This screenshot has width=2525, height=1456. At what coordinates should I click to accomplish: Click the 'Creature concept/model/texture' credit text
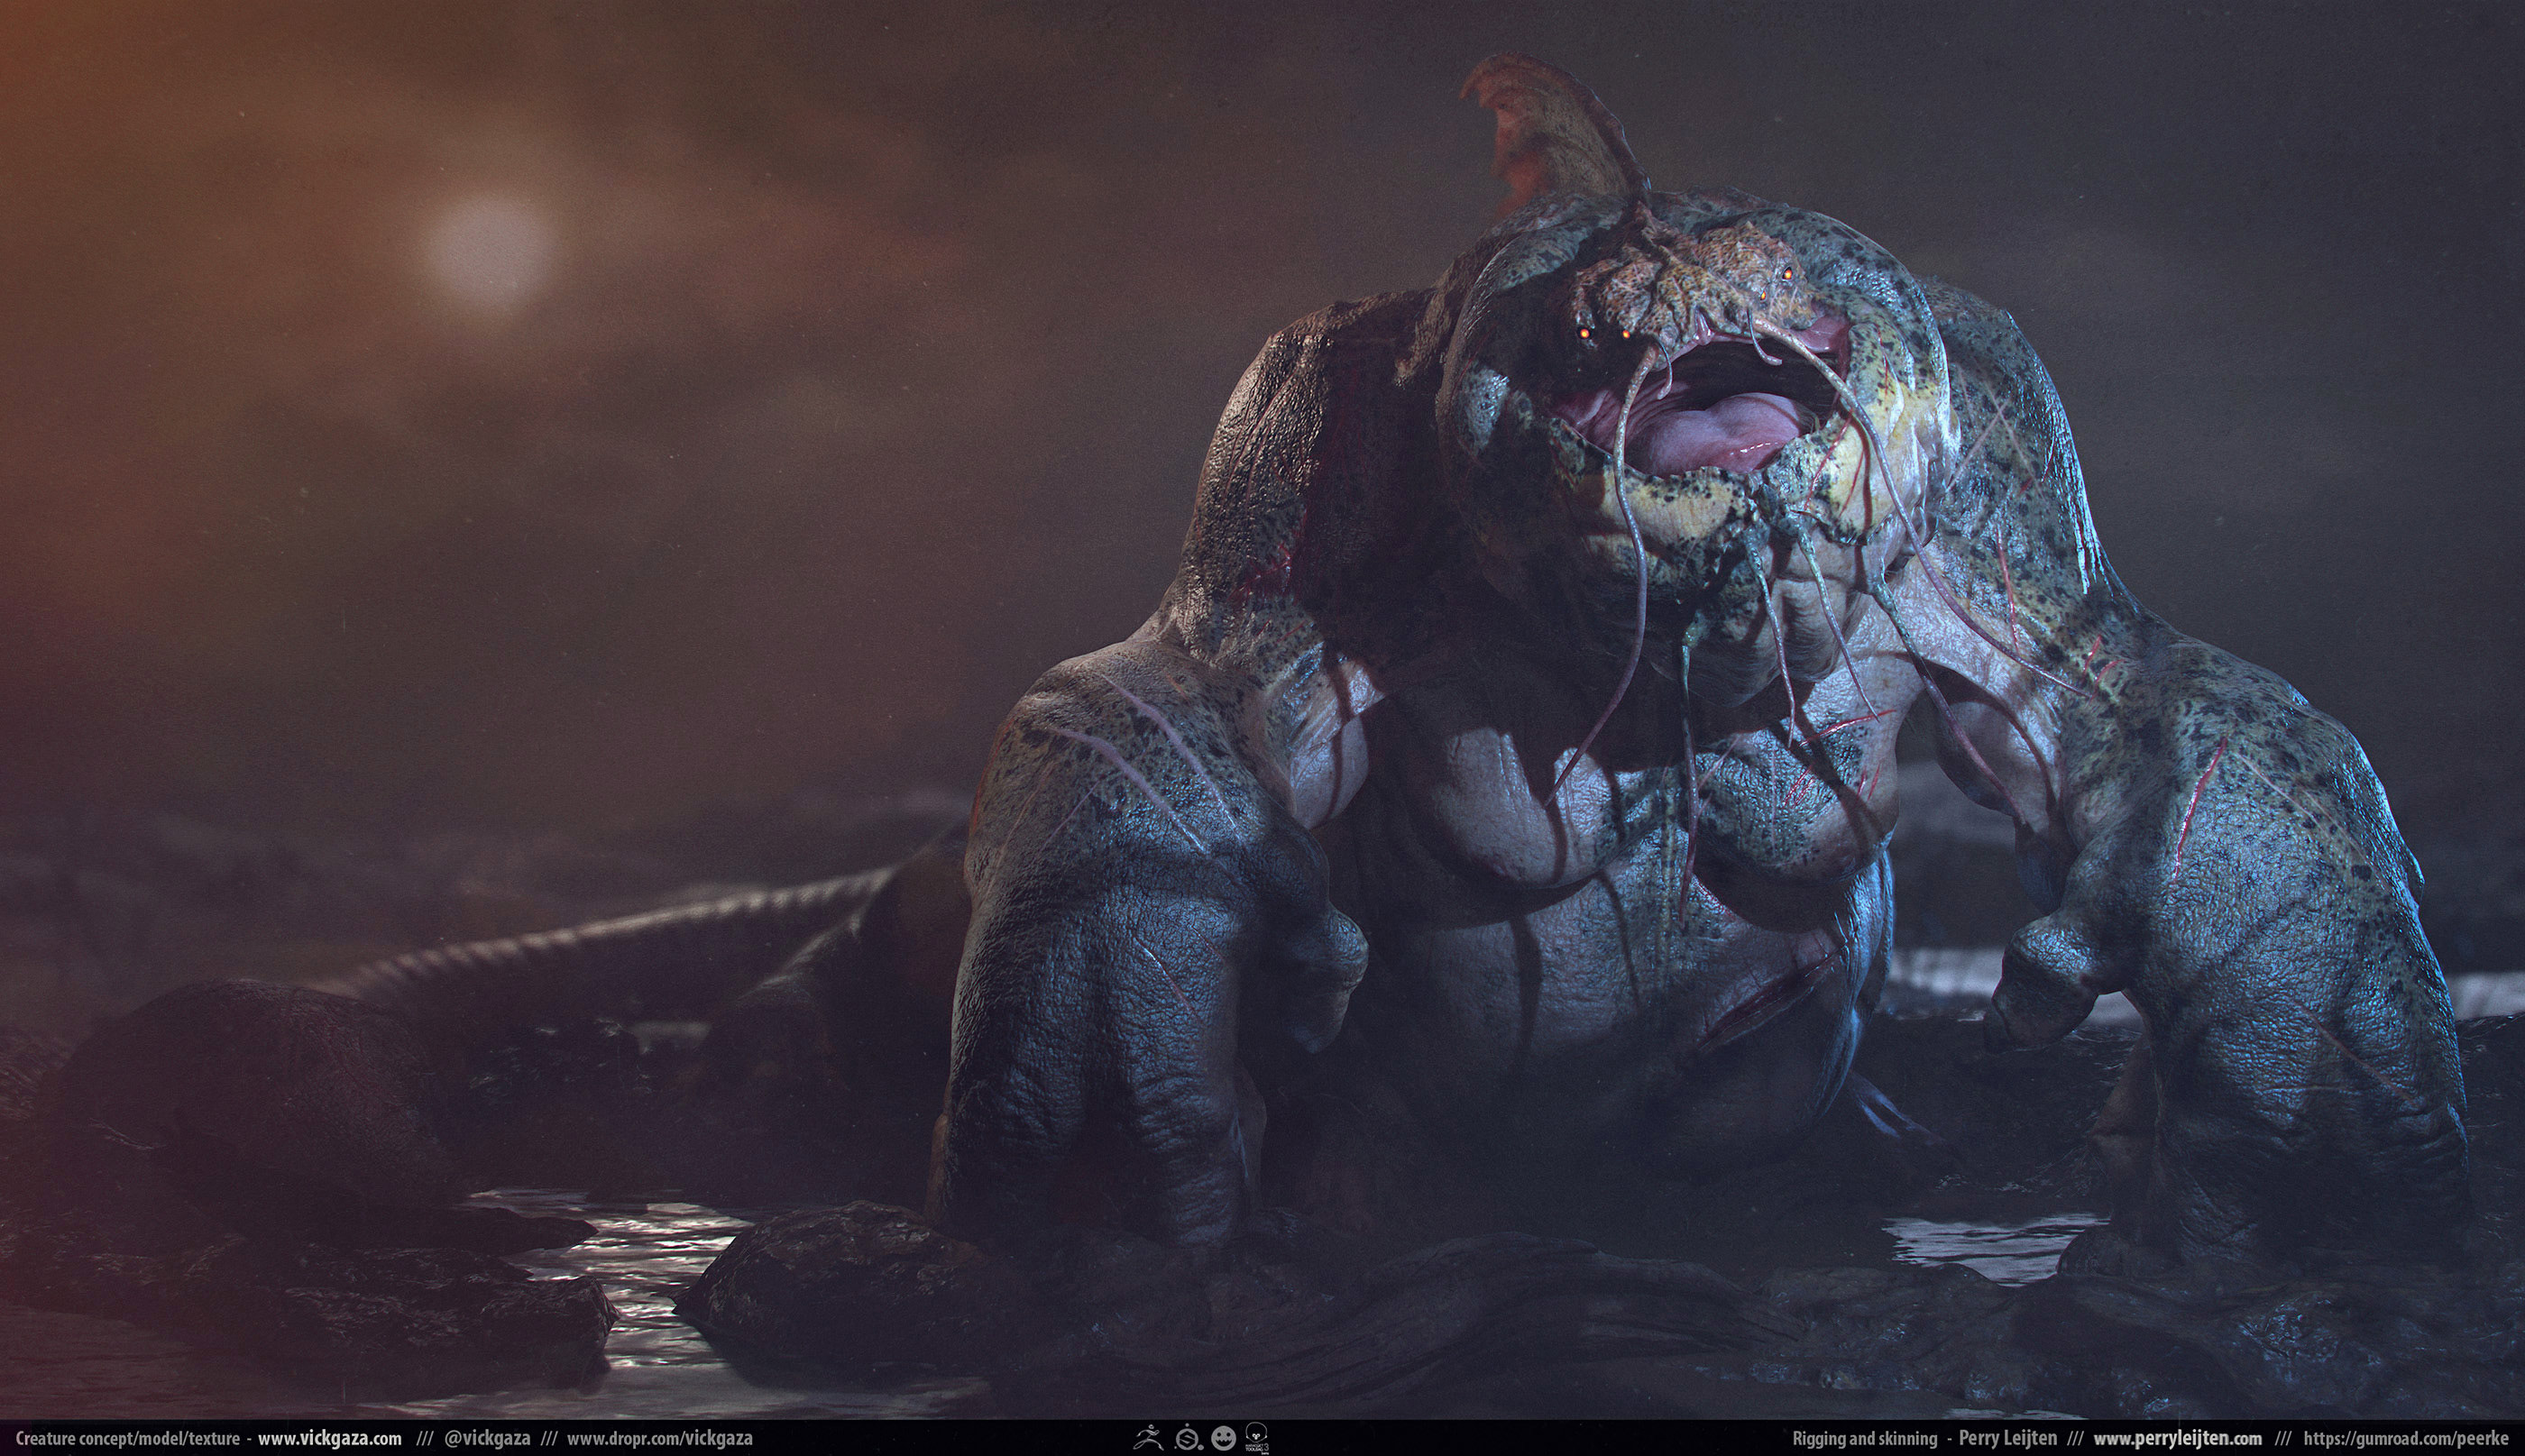pos(127,1439)
